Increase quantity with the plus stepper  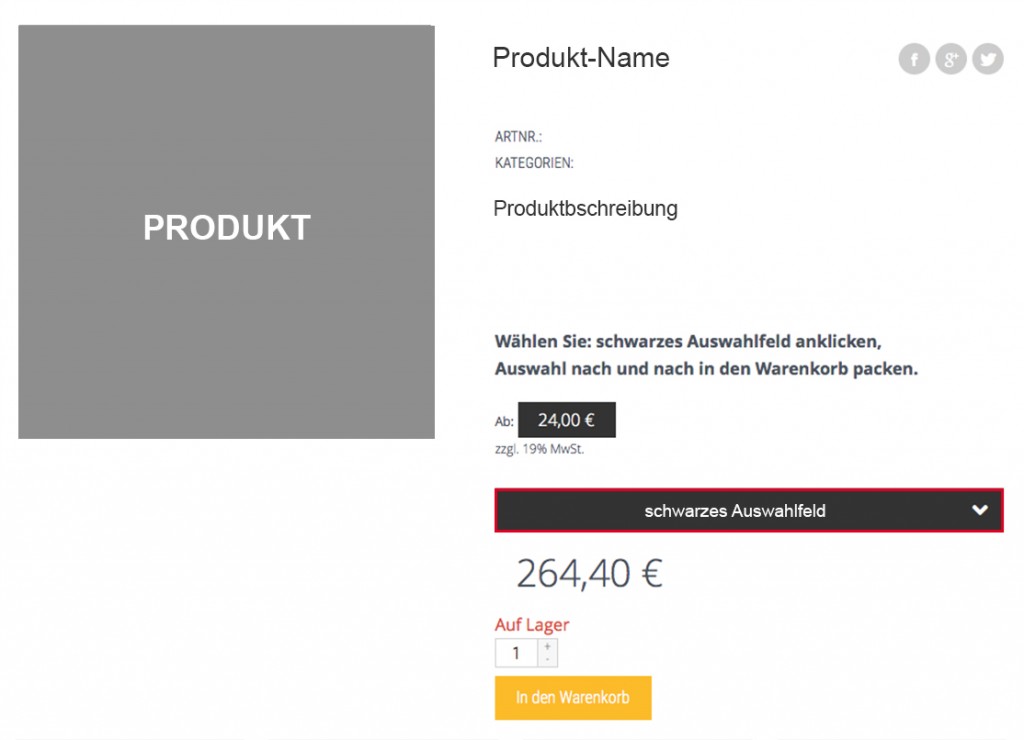point(547,647)
